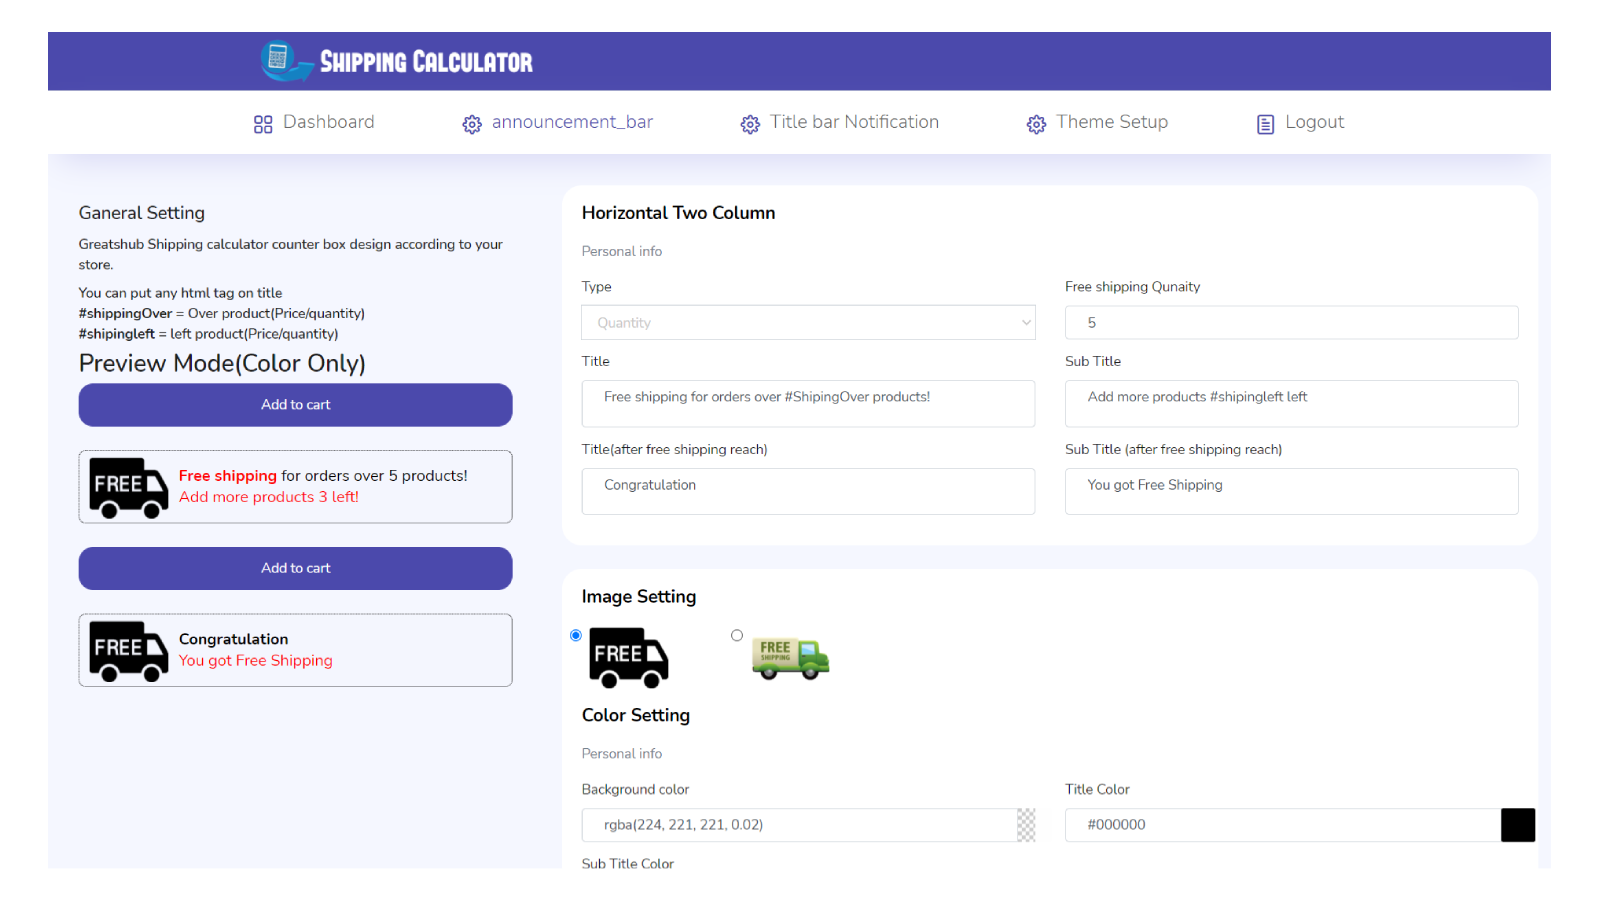Click the Dashboard grid icon
Image resolution: width=1600 pixels, height=900 pixels.
(263, 124)
